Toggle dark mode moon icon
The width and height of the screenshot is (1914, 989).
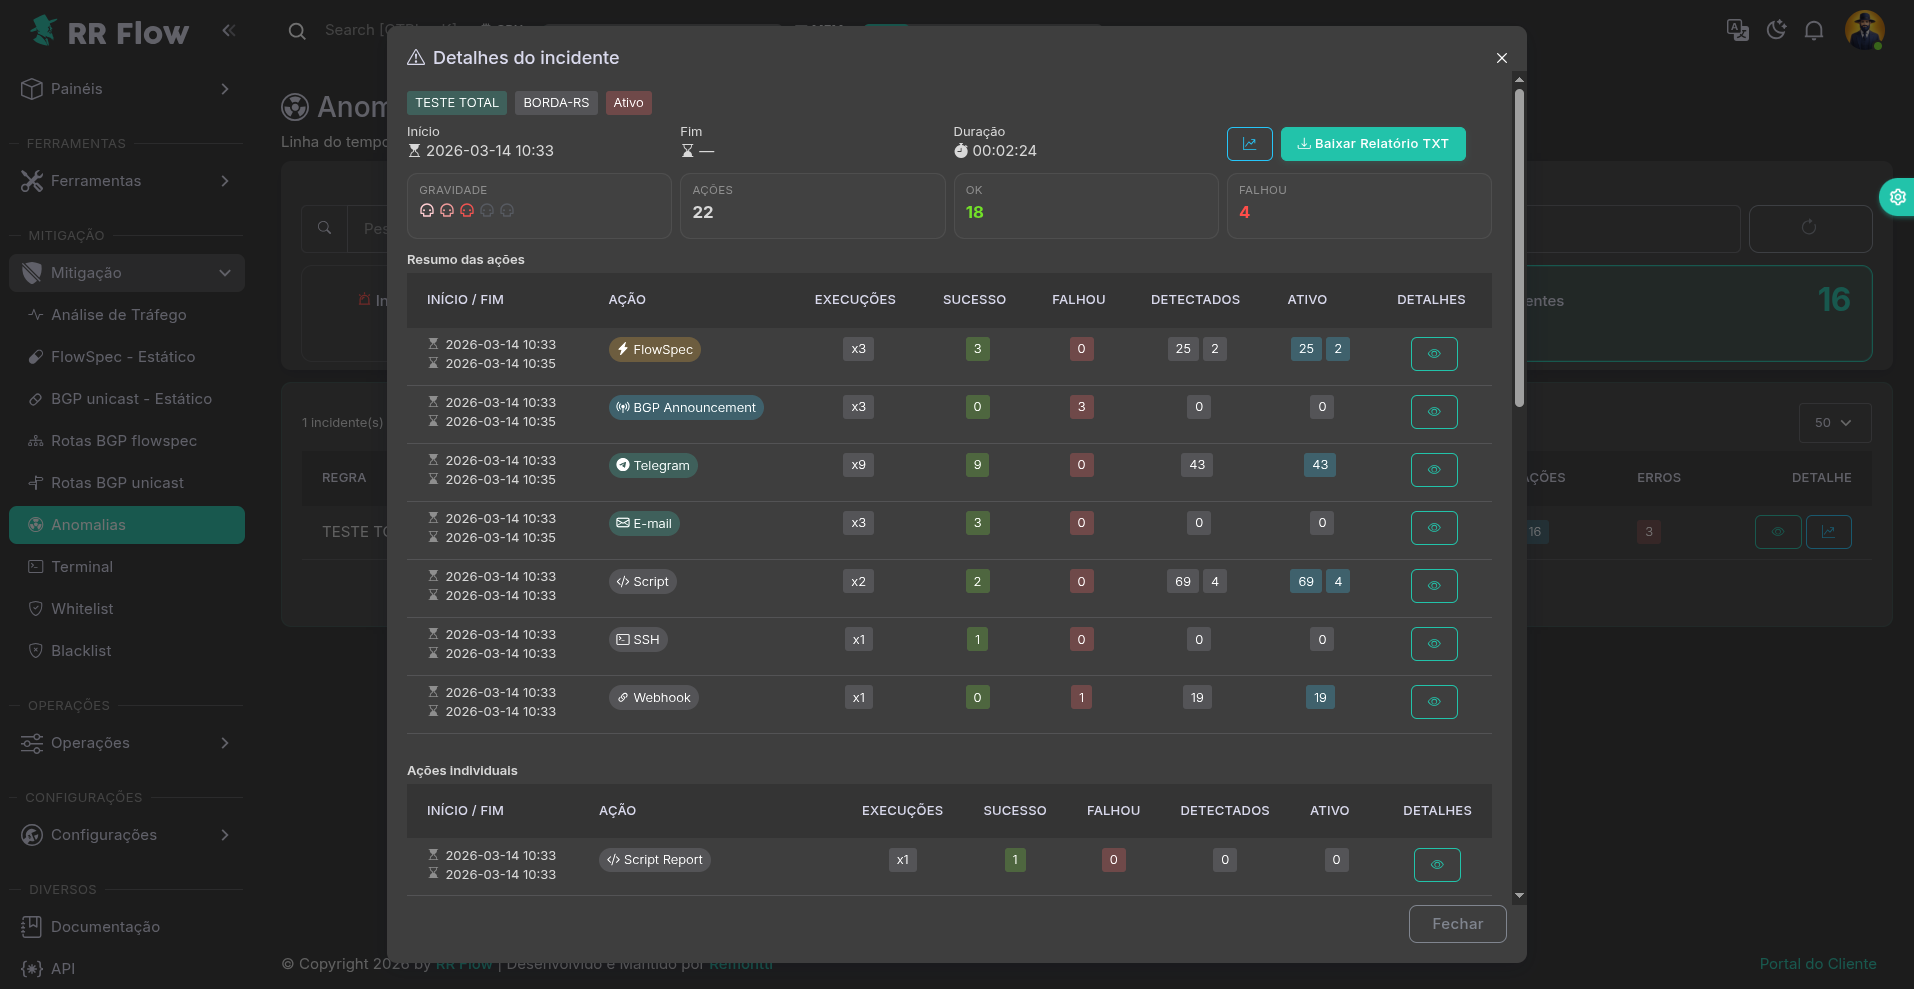coord(1776,30)
